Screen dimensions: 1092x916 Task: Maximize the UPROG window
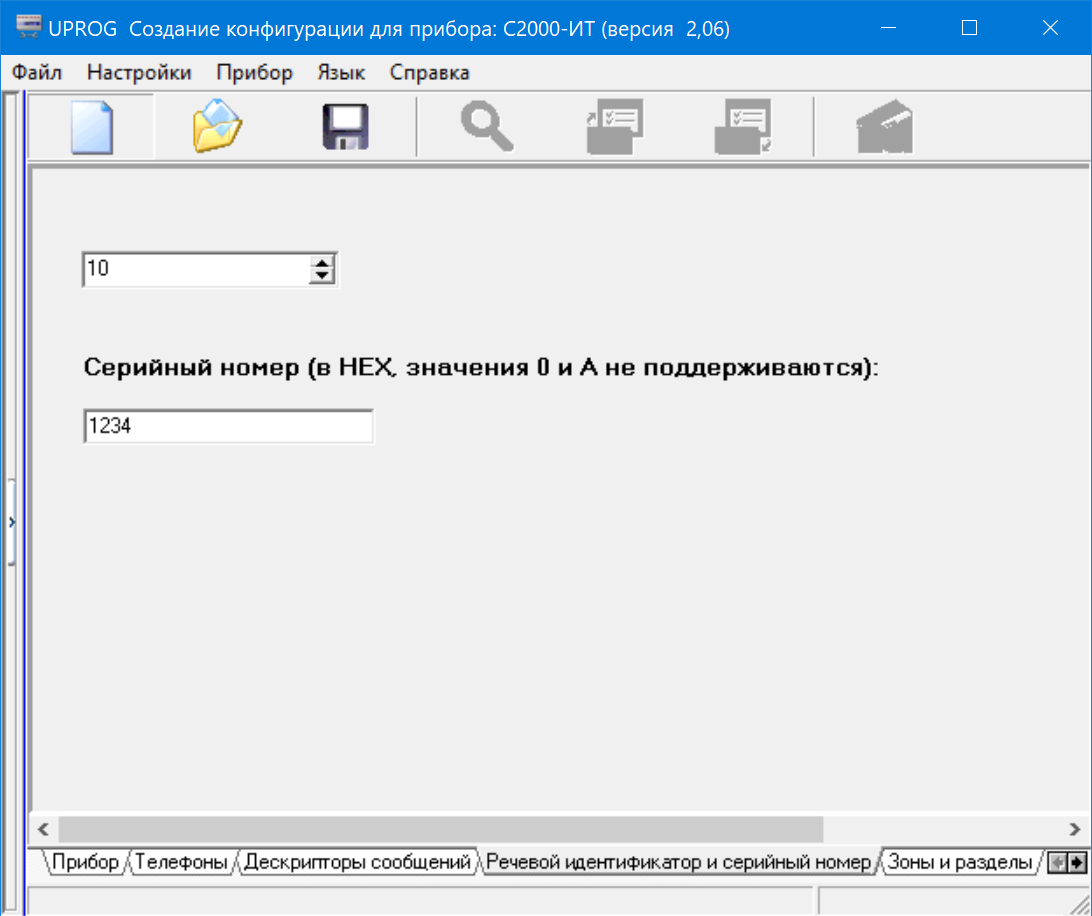969,28
